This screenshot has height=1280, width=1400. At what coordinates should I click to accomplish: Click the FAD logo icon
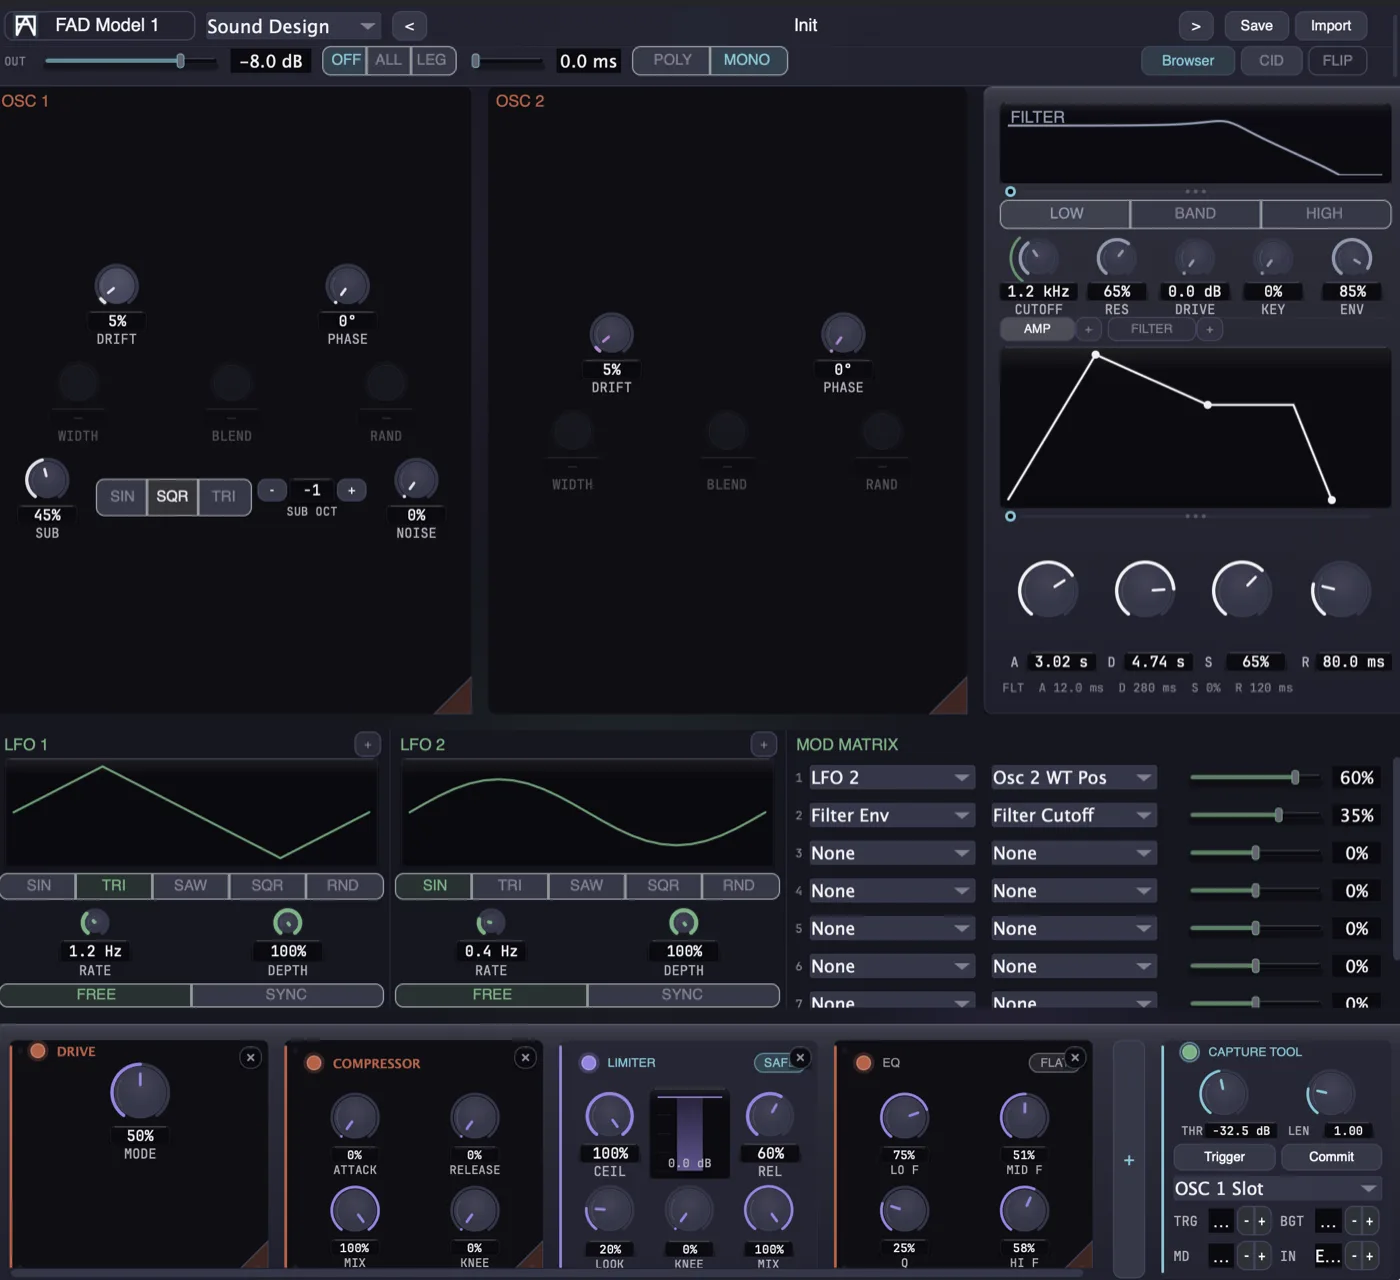pyautogui.click(x=26, y=25)
